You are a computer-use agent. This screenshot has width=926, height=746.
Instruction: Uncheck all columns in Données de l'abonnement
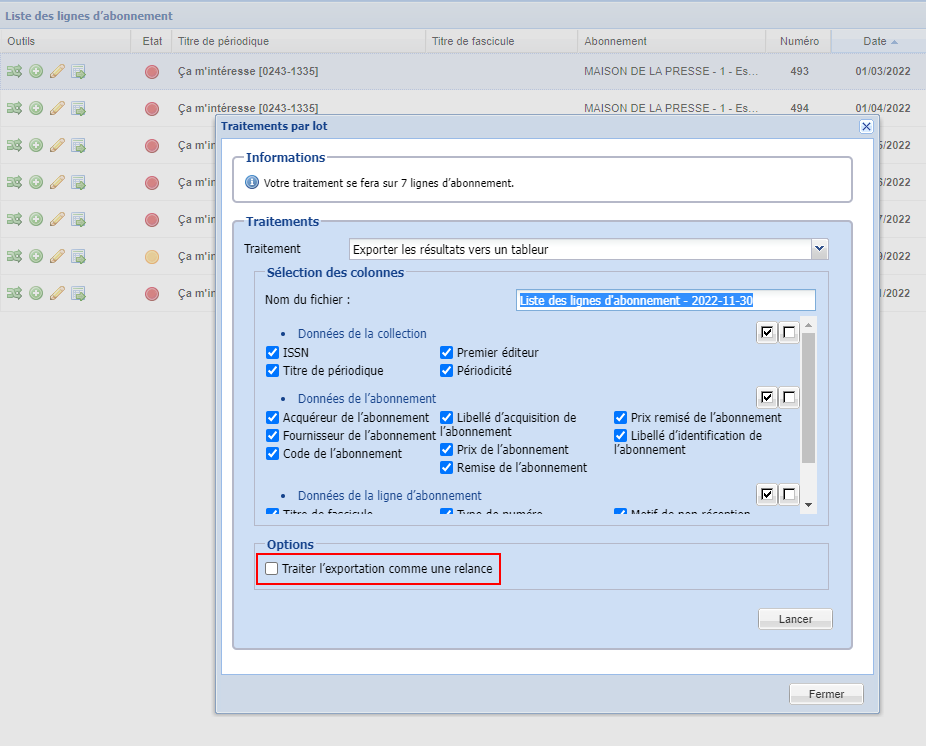(790, 398)
